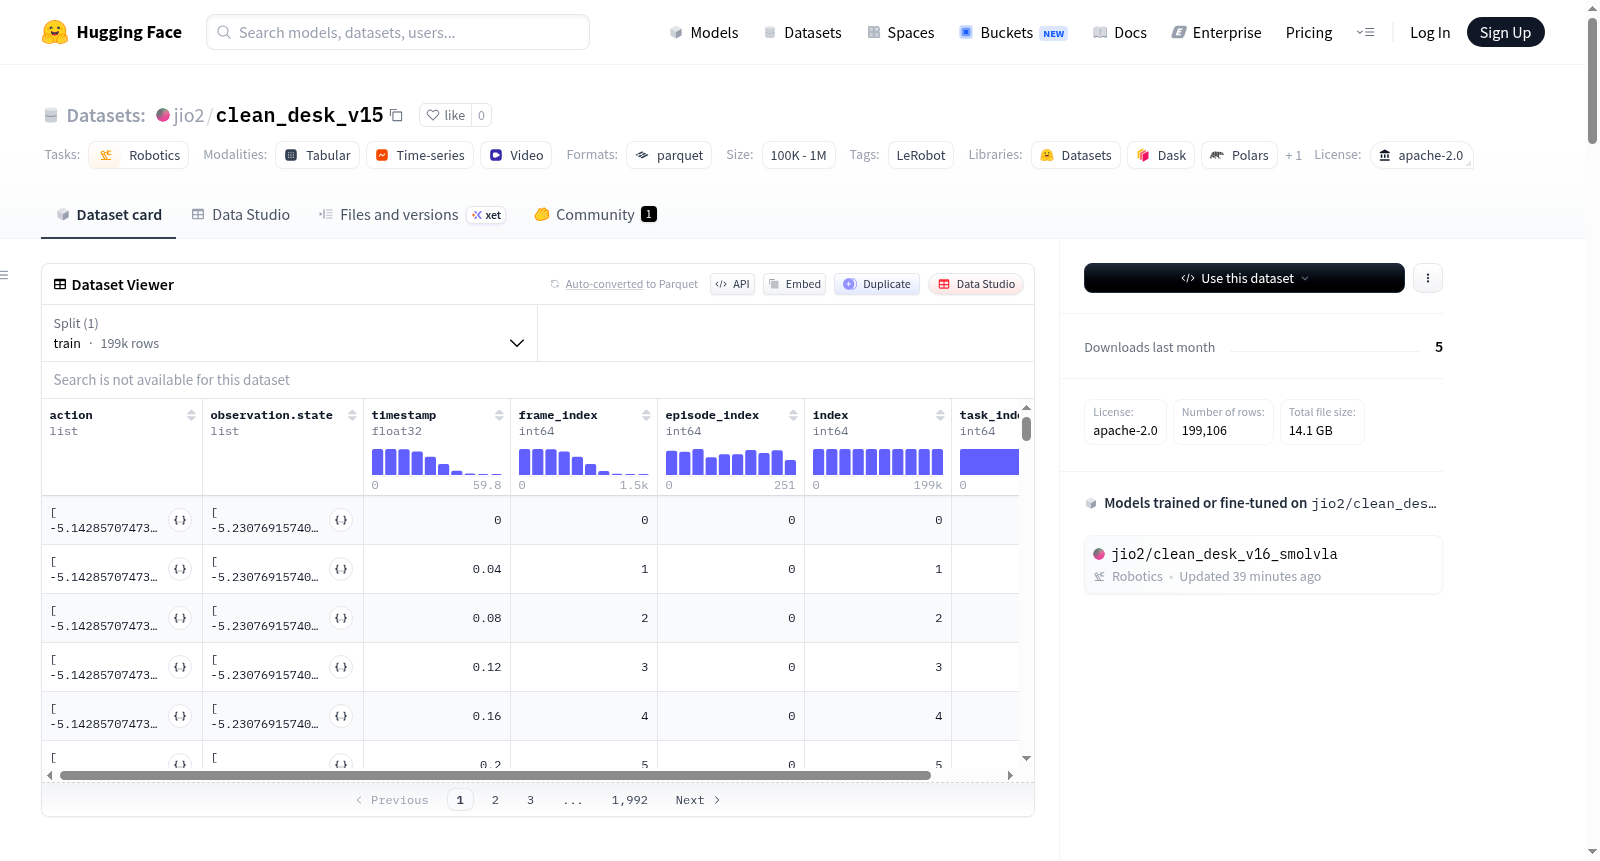The width and height of the screenshot is (1600, 861).
Task: Click the Duplicate button
Action: 877,284
